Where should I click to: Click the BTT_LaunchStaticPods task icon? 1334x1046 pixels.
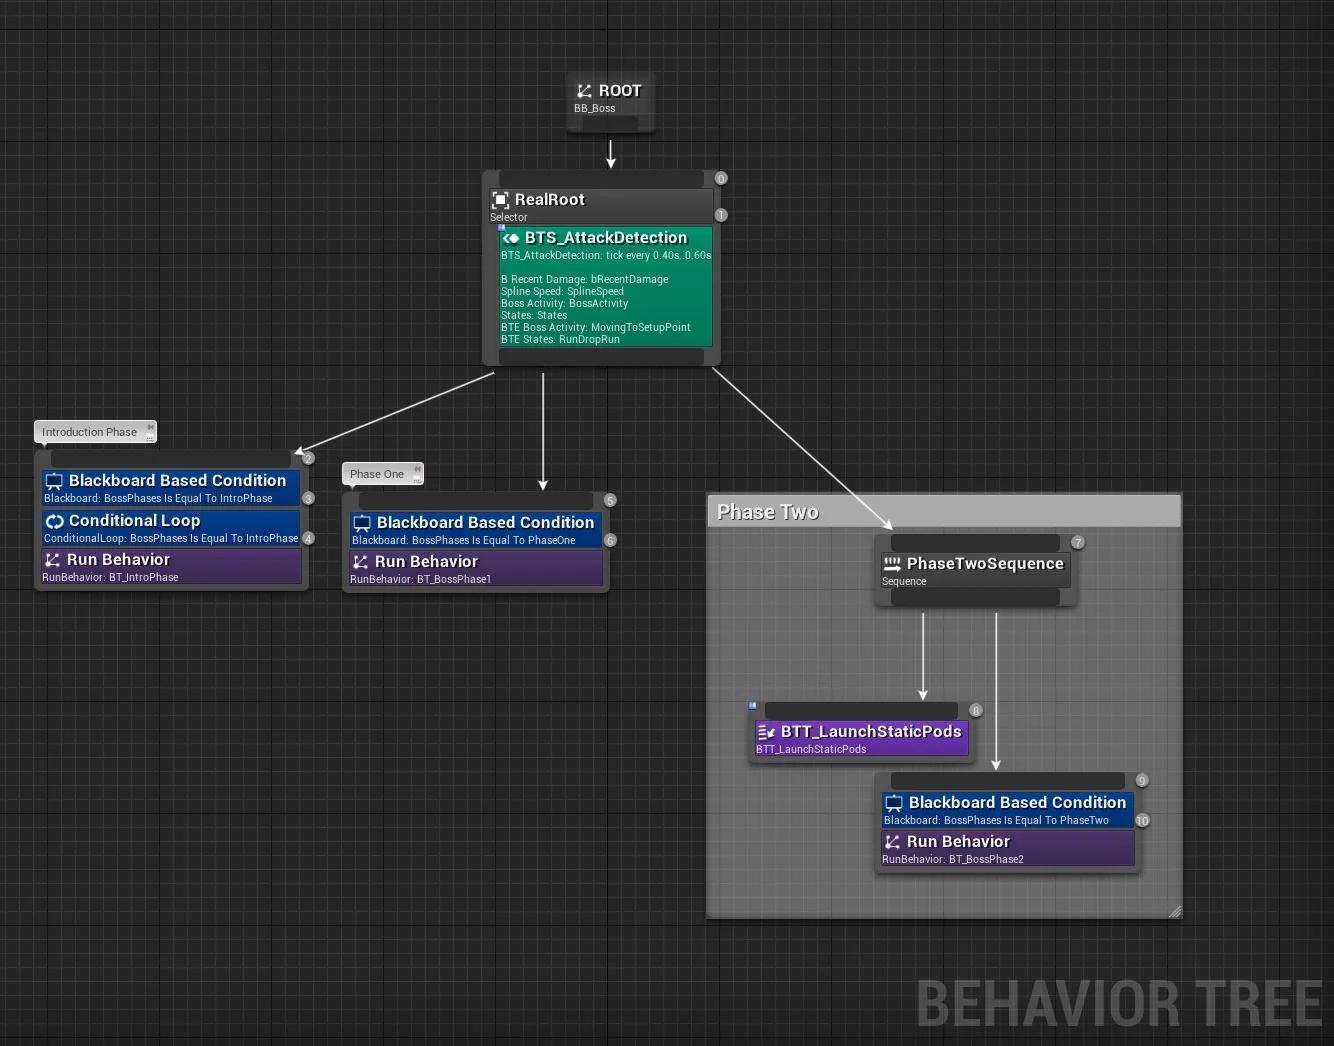tap(766, 732)
